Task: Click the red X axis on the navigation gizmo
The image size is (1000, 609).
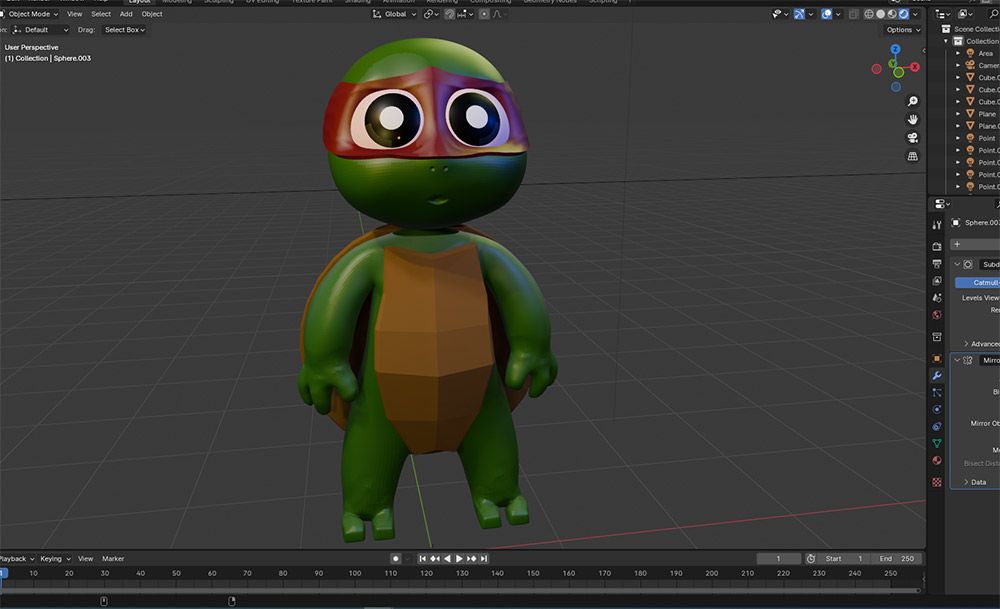Action: [x=915, y=66]
